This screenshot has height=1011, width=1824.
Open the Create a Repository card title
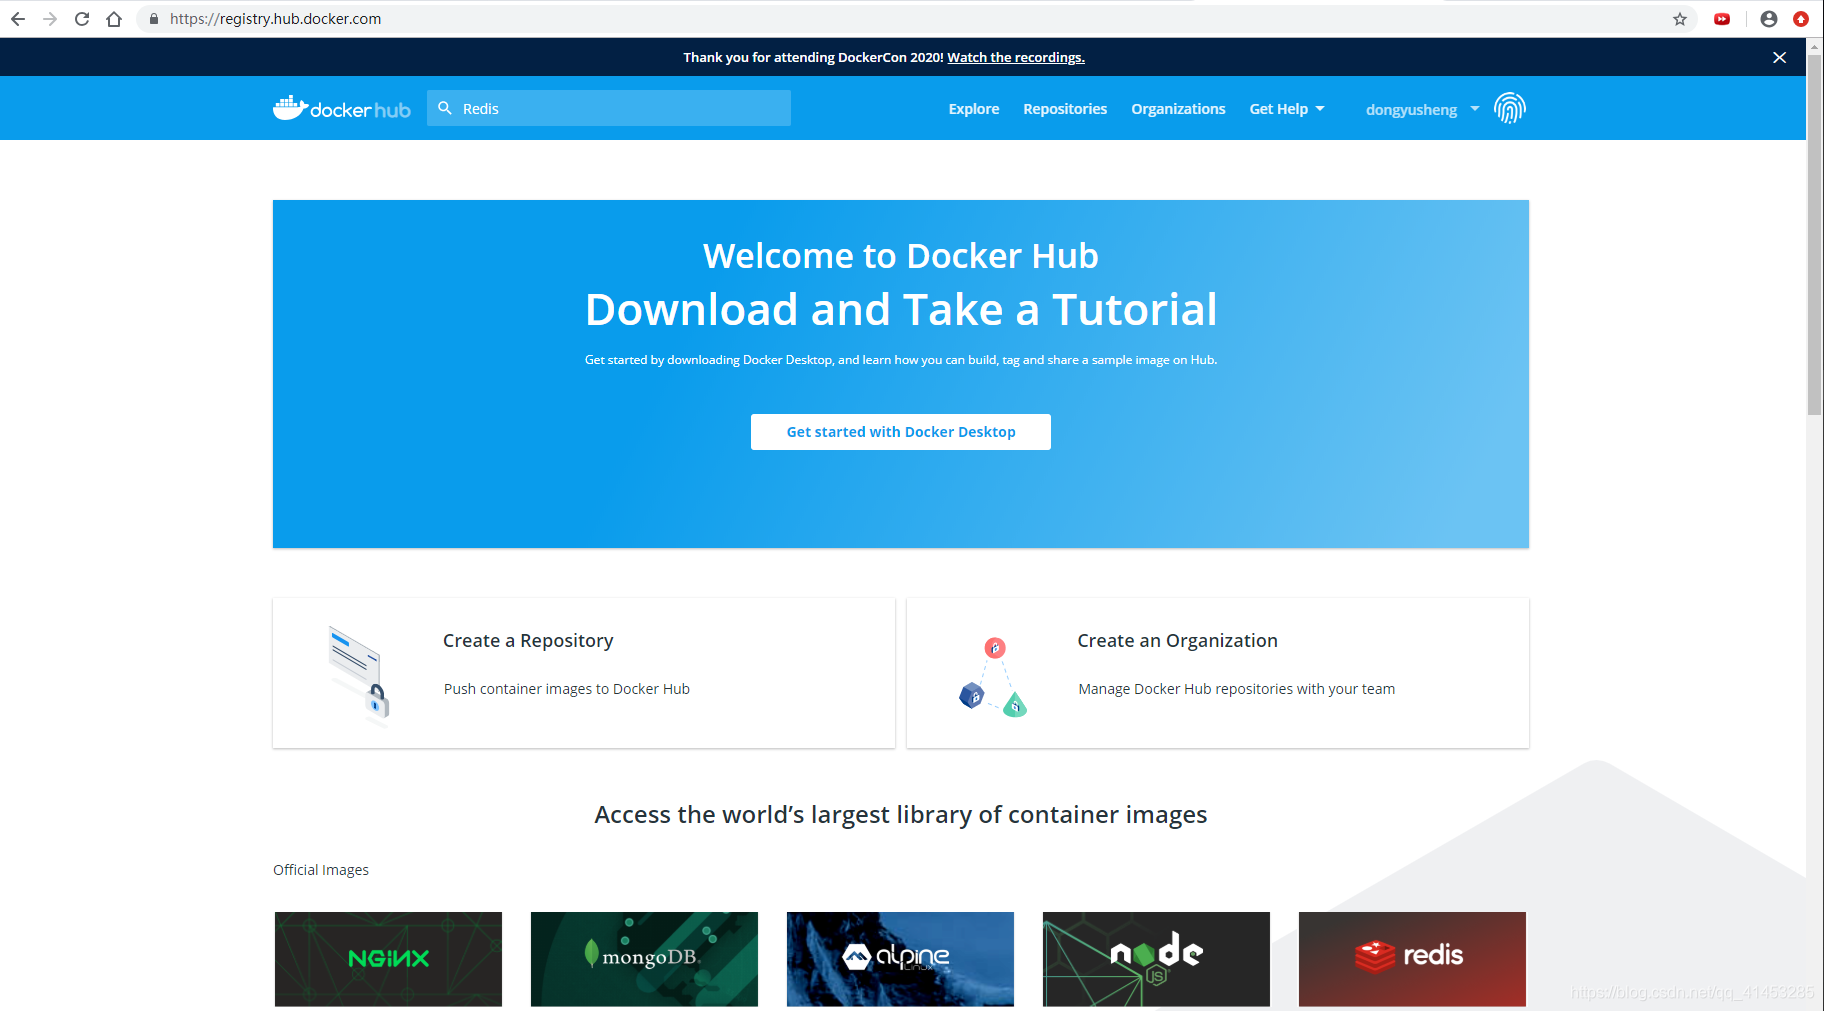[x=528, y=641]
